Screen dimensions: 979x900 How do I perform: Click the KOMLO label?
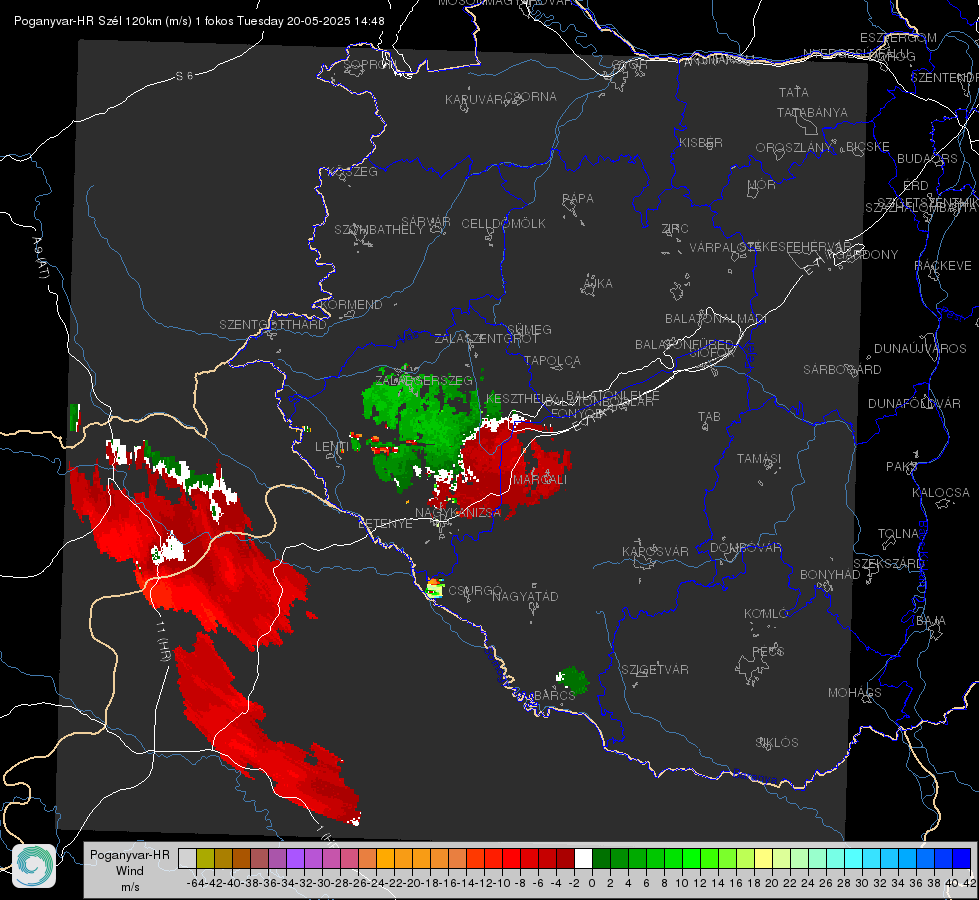766,614
